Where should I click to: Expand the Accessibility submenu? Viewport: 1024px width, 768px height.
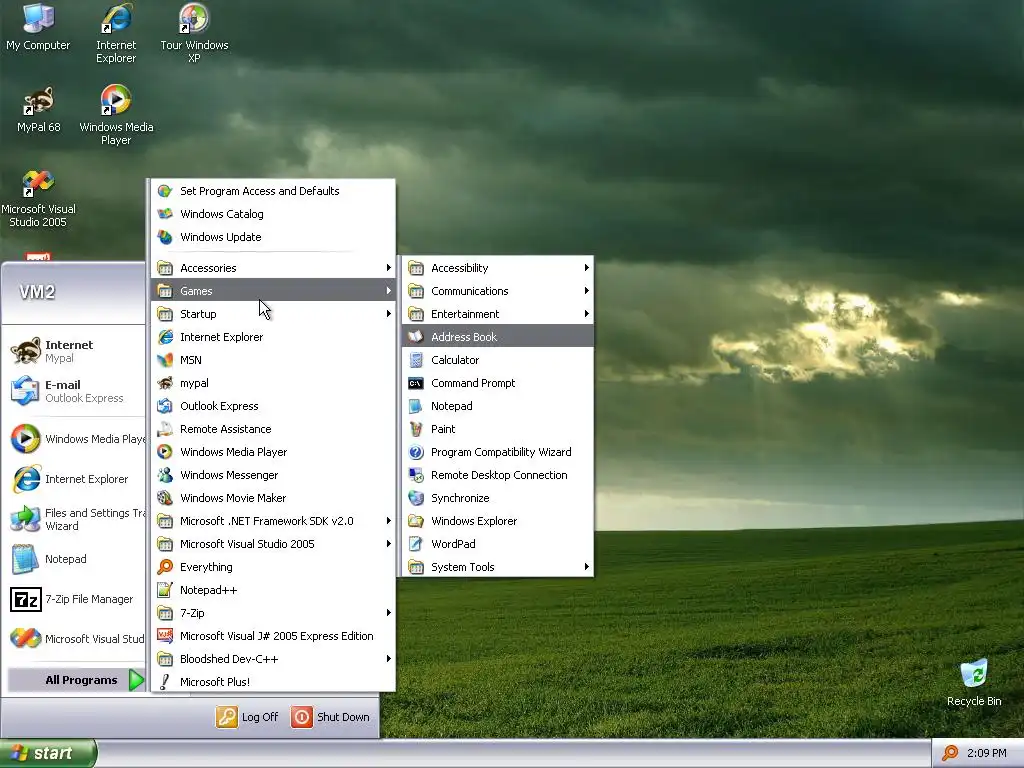[x=498, y=268]
